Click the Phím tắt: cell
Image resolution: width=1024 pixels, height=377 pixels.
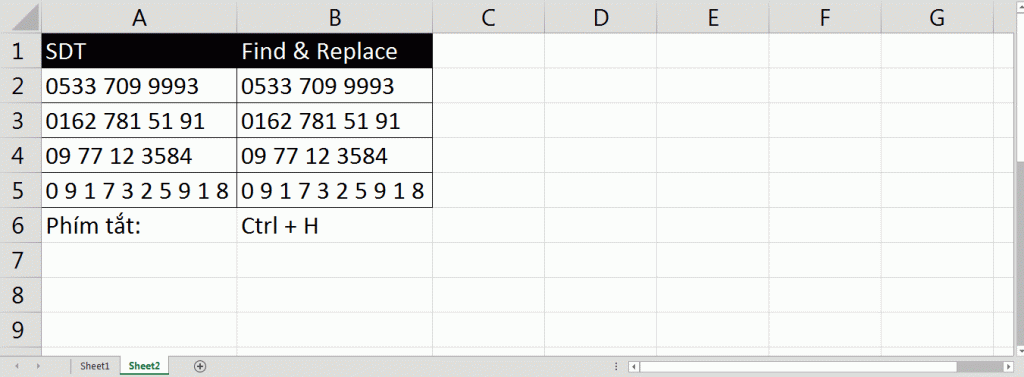139,225
